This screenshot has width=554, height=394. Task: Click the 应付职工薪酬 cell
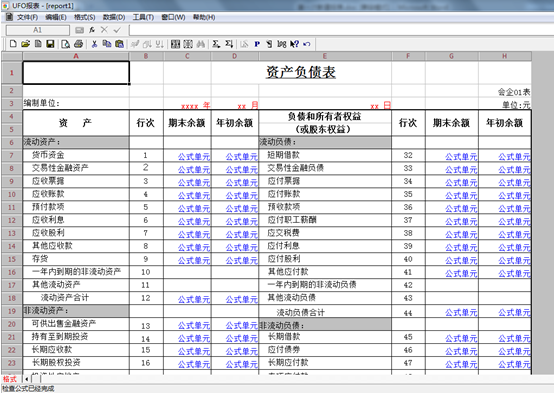[325, 220]
